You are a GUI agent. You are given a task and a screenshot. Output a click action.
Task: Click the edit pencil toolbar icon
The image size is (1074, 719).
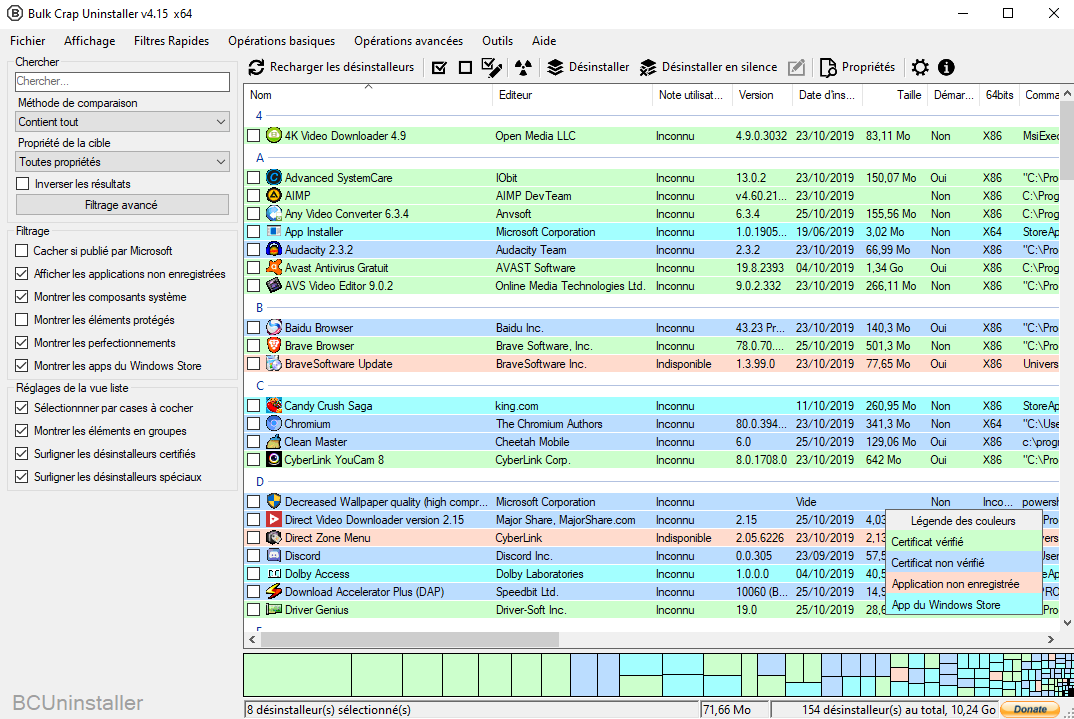796,67
